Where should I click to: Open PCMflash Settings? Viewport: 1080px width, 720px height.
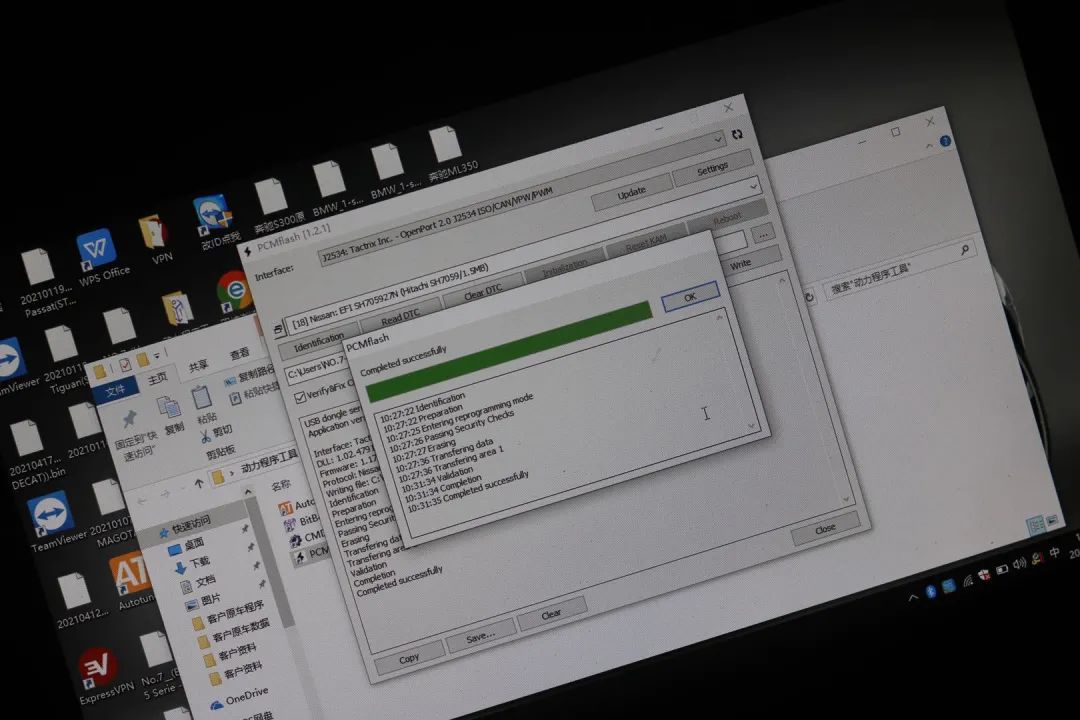(712, 169)
